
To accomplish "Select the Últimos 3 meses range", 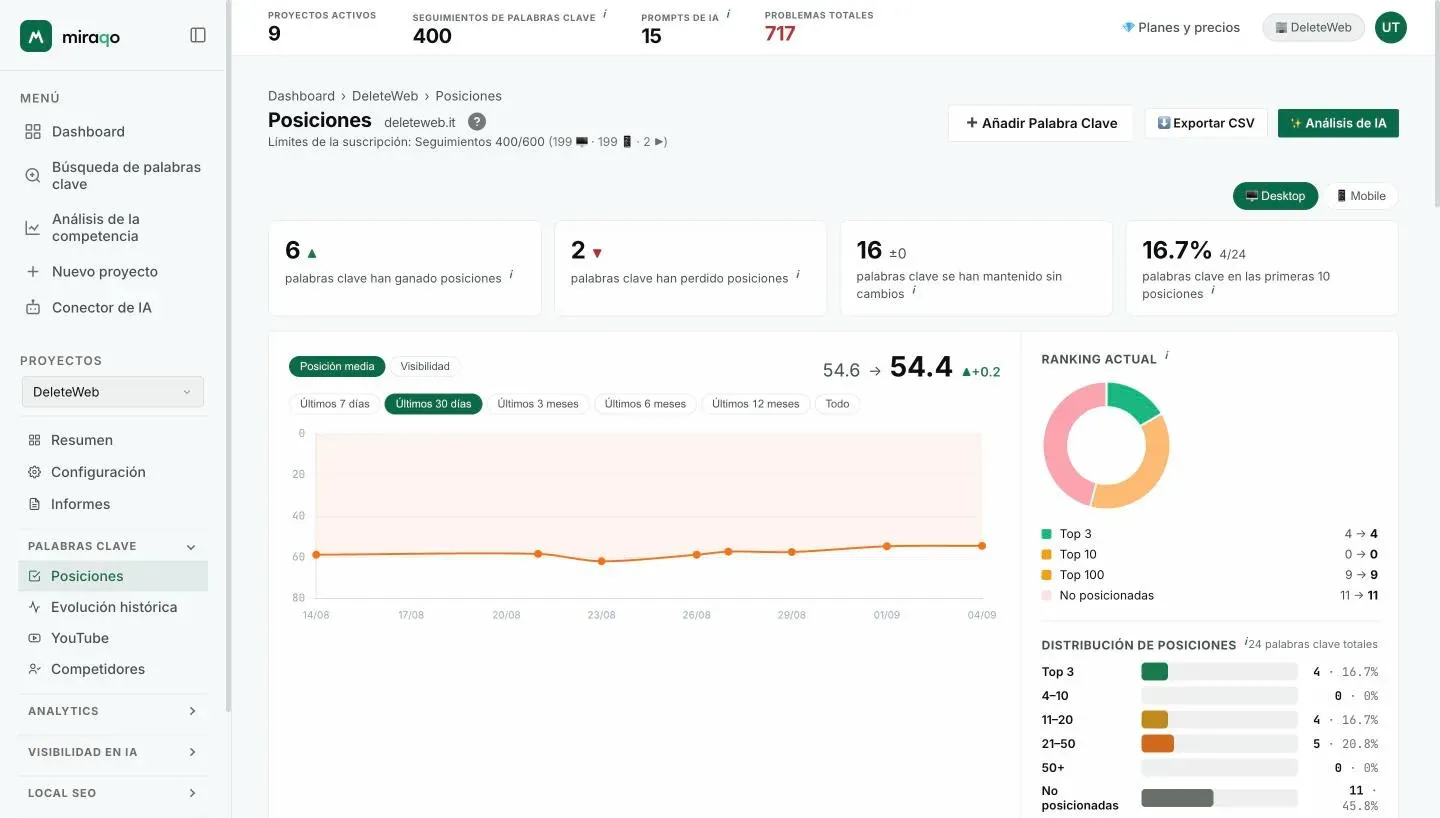I will 538,404.
